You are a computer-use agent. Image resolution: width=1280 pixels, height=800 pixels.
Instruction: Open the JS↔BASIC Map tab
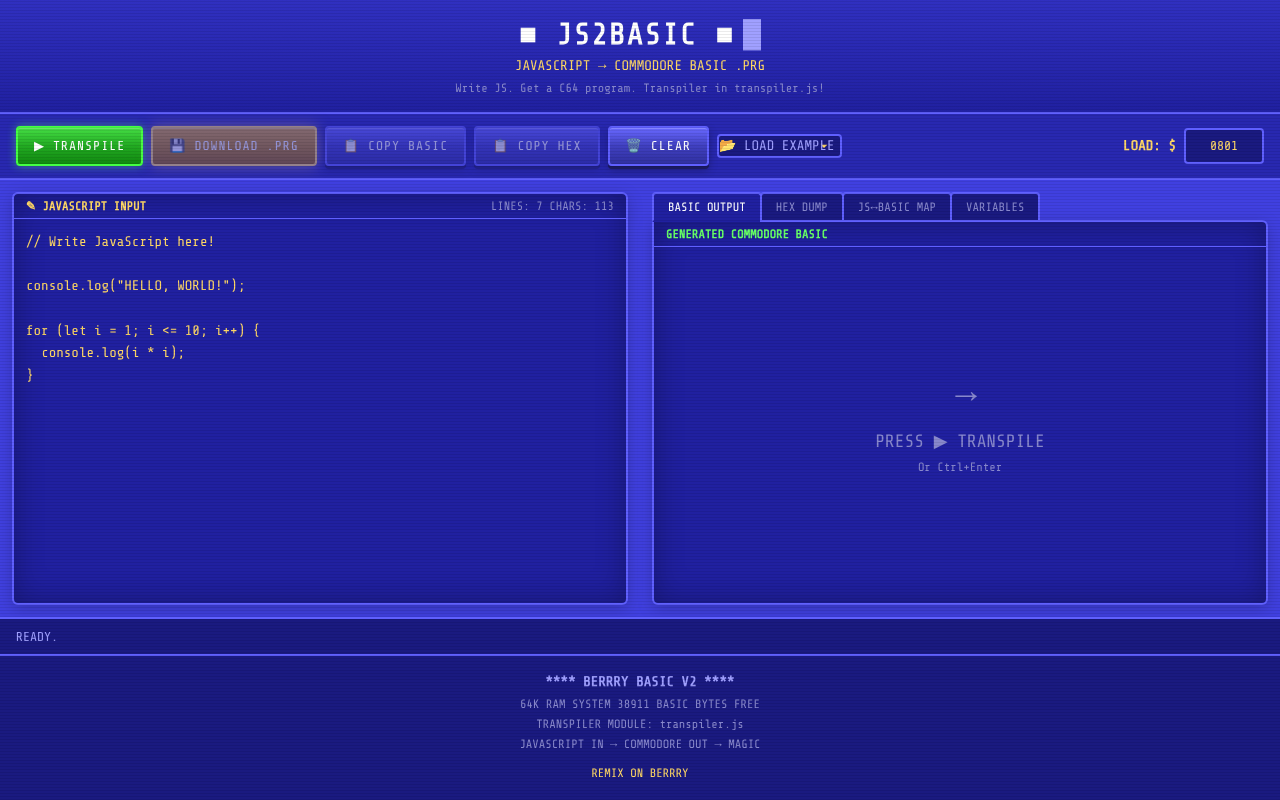tap(897, 207)
